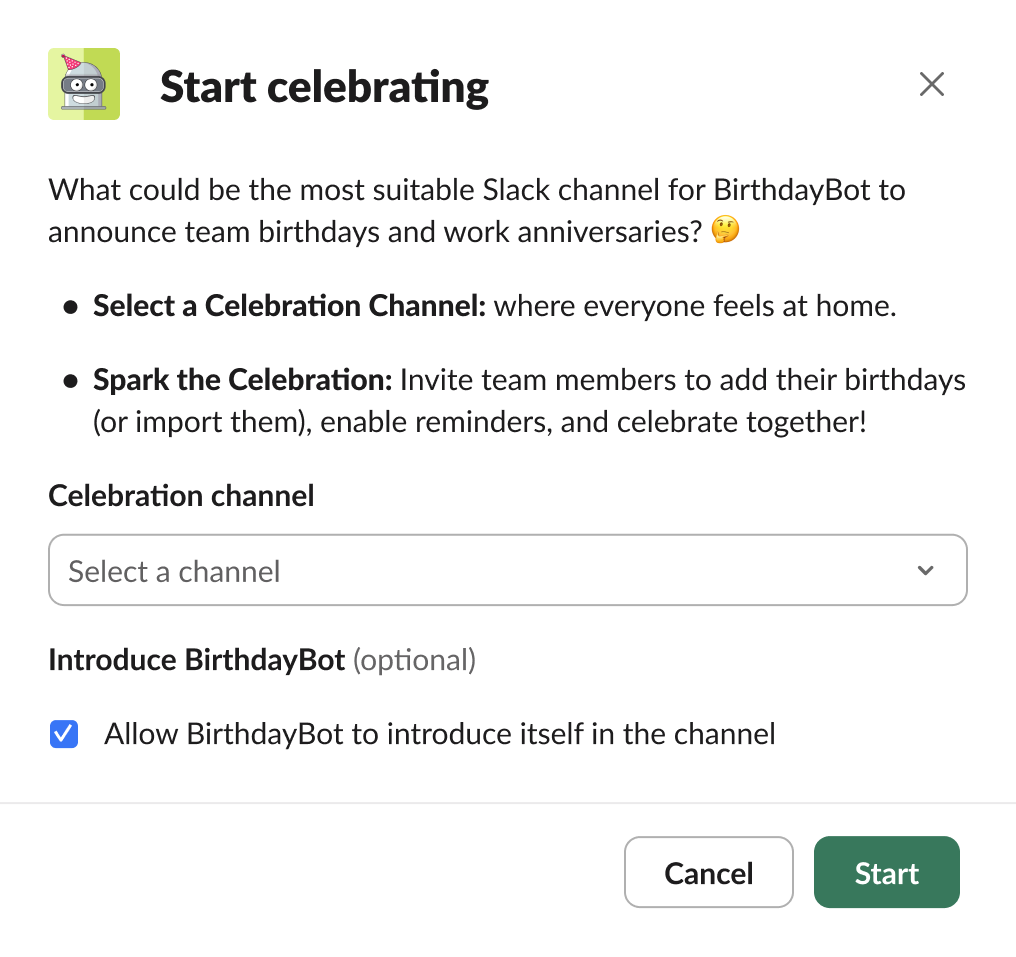Cancel the BirthdayBot setup dialog
Screen dimensions: 1016x957
pos(708,872)
